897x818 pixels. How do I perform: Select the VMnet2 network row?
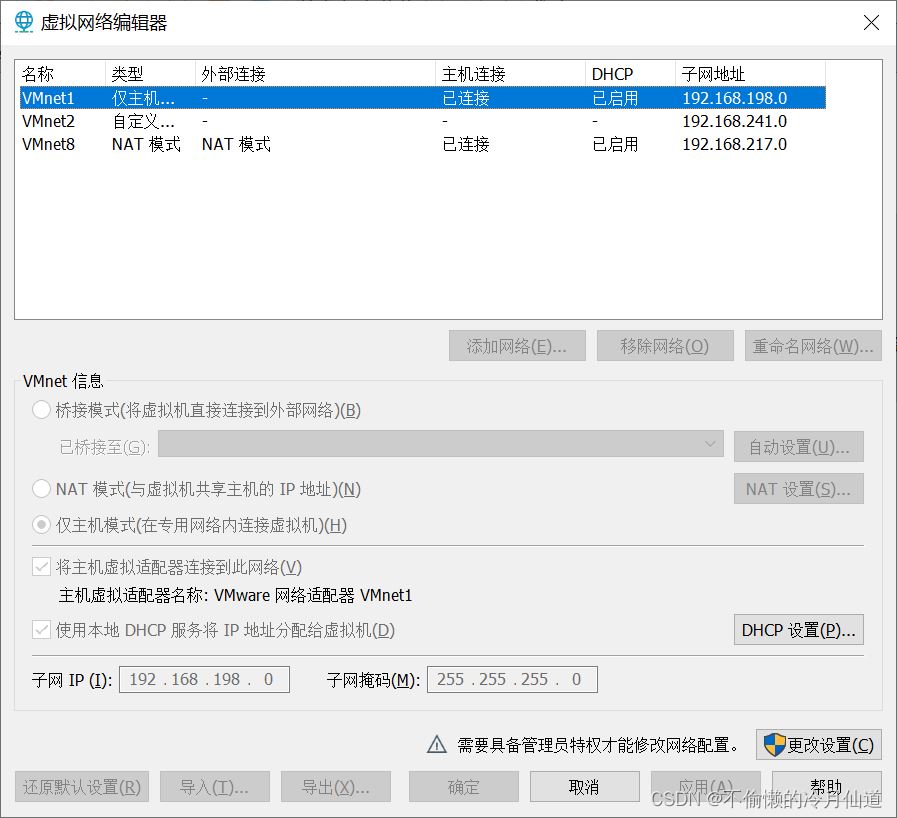pyautogui.click(x=422, y=121)
